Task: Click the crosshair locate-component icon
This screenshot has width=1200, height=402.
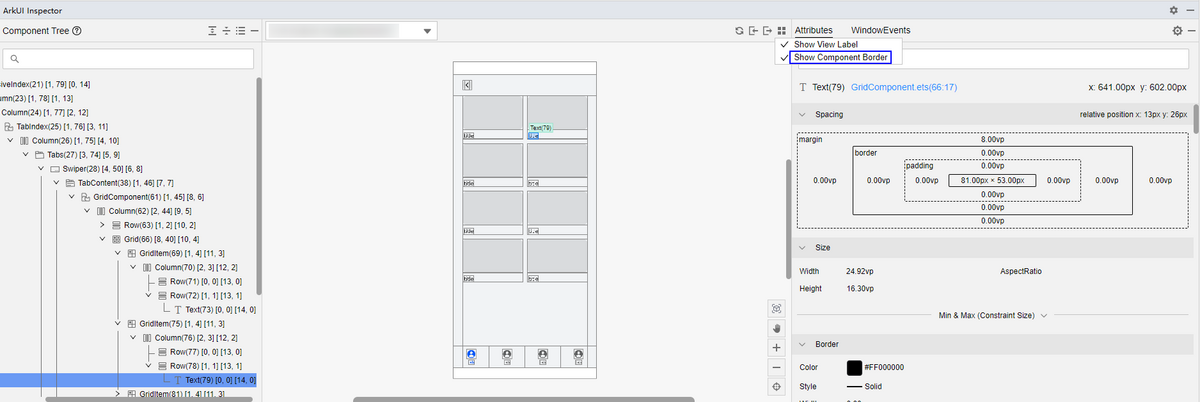Action: point(777,387)
